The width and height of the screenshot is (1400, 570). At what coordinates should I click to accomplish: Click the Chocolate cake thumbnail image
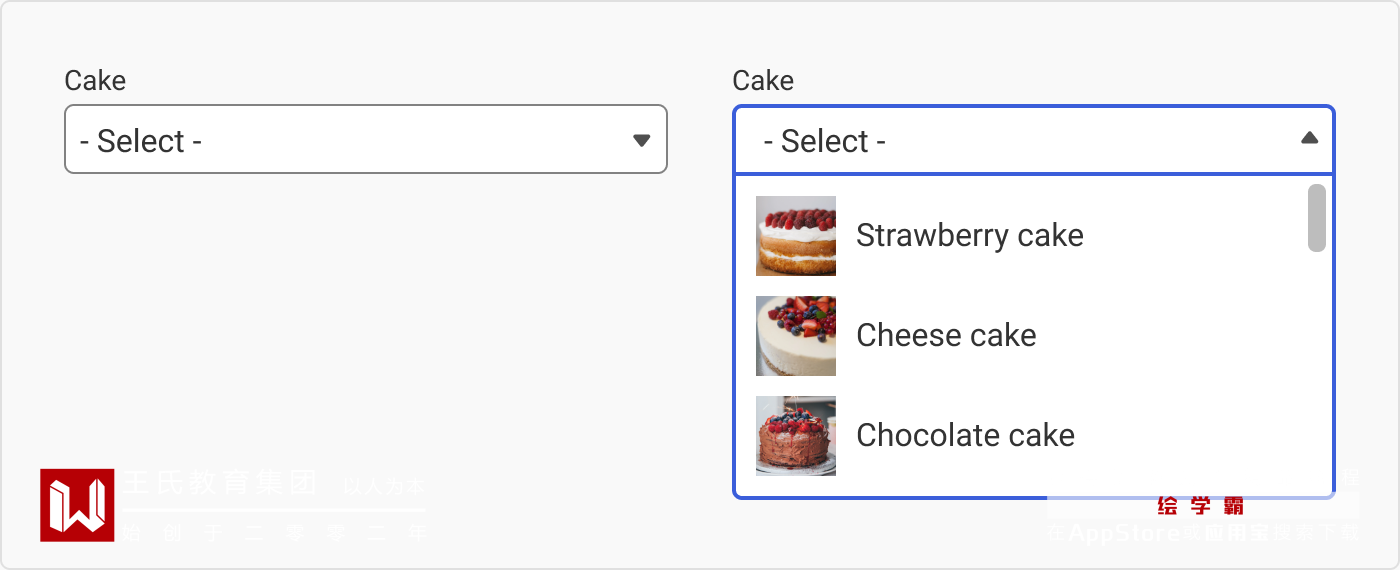point(796,436)
